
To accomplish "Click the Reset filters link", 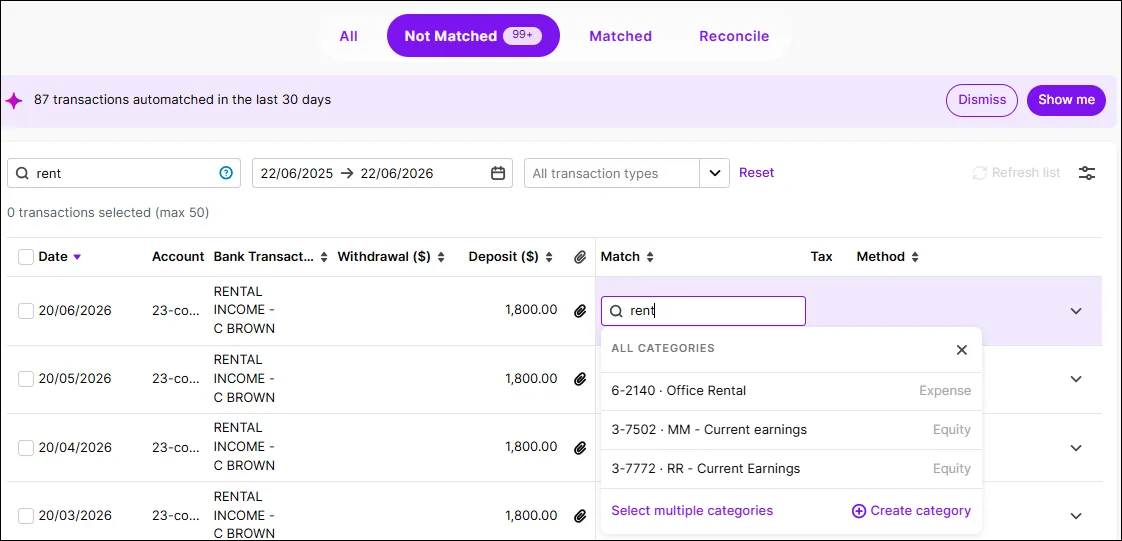I will click(x=756, y=172).
